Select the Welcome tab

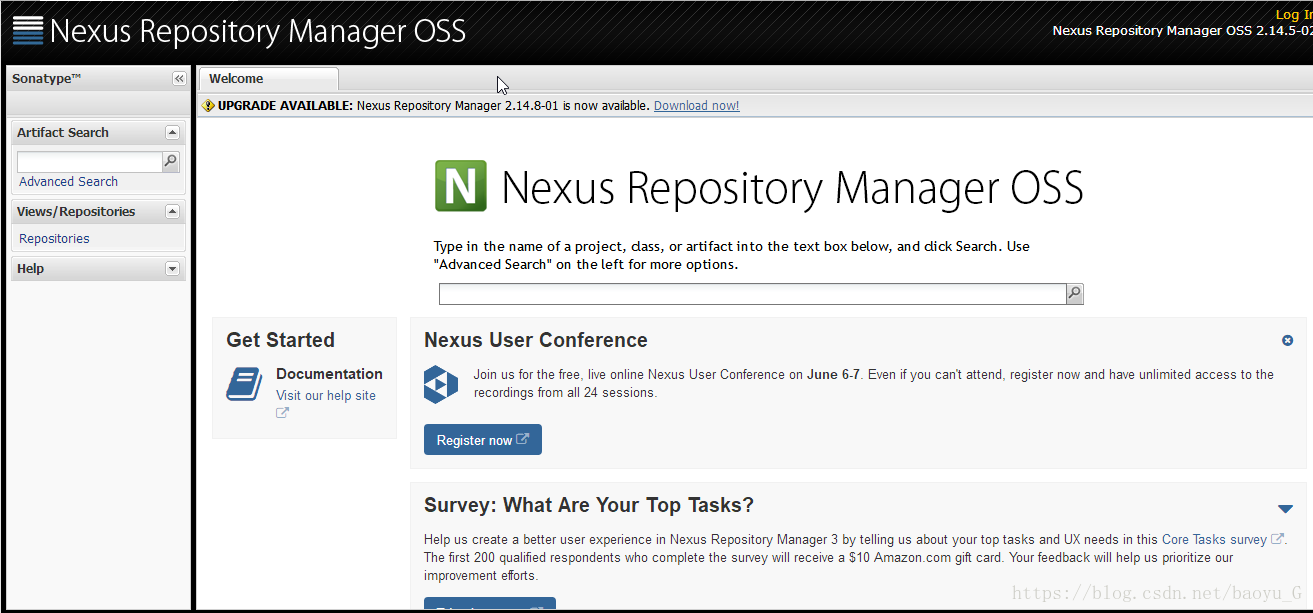[268, 79]
